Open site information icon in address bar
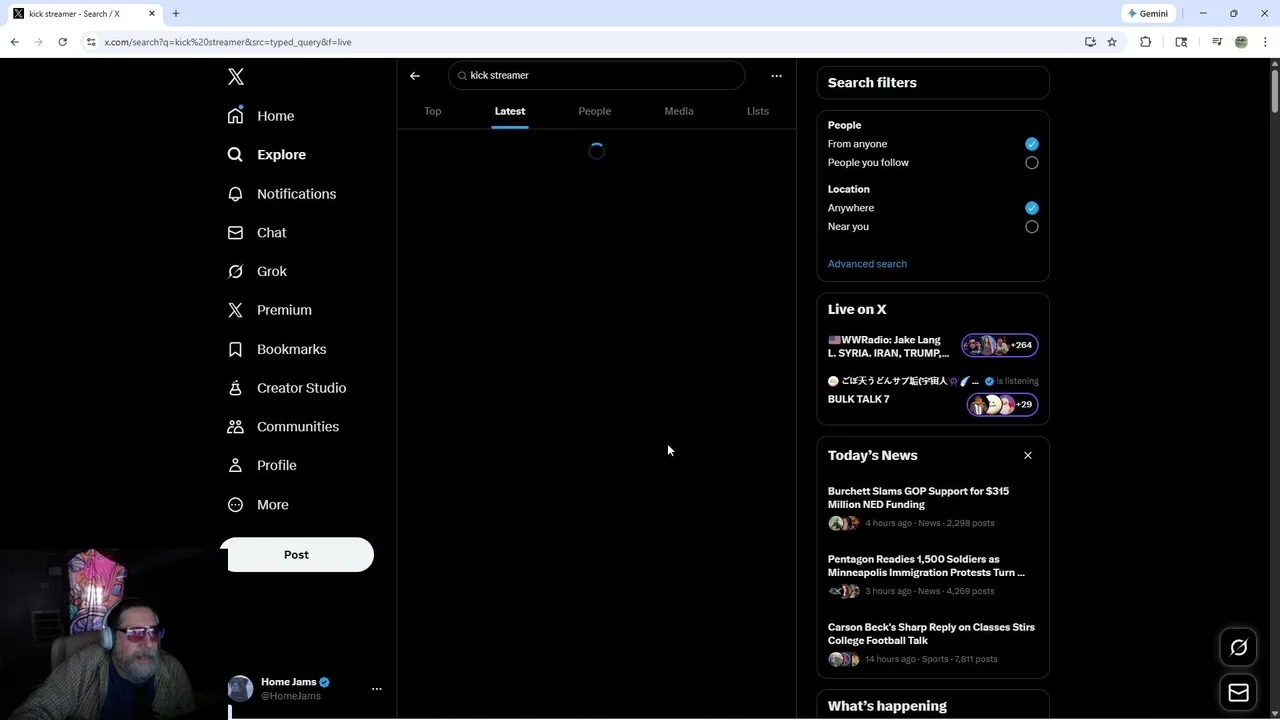The image size is (1280, 720). (x=91, y=42)
